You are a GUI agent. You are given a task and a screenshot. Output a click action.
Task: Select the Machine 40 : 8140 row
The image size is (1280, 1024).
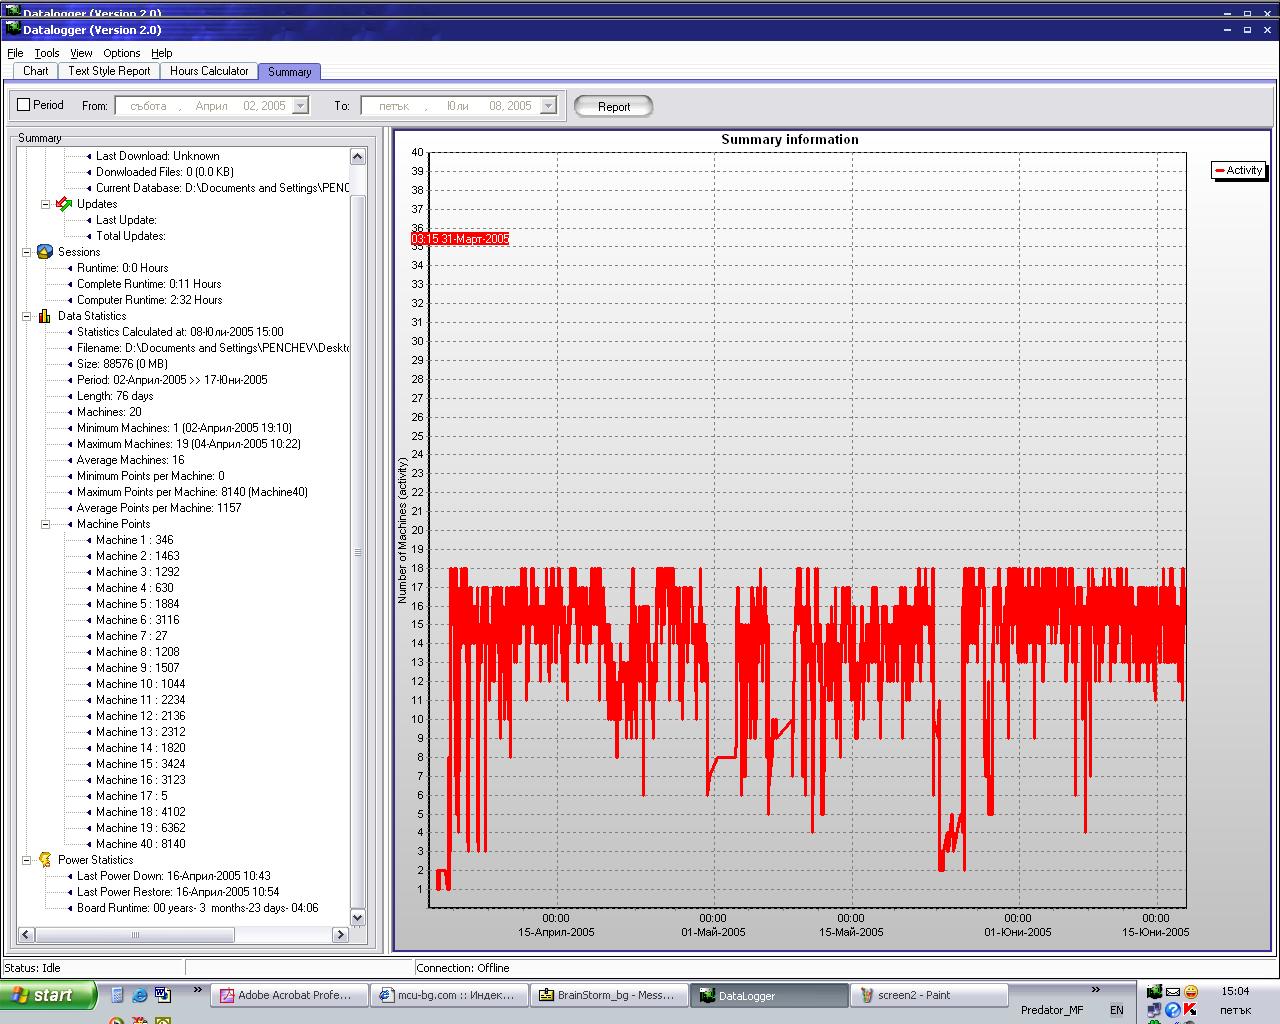pyautogui.click(x=140, y=844)
